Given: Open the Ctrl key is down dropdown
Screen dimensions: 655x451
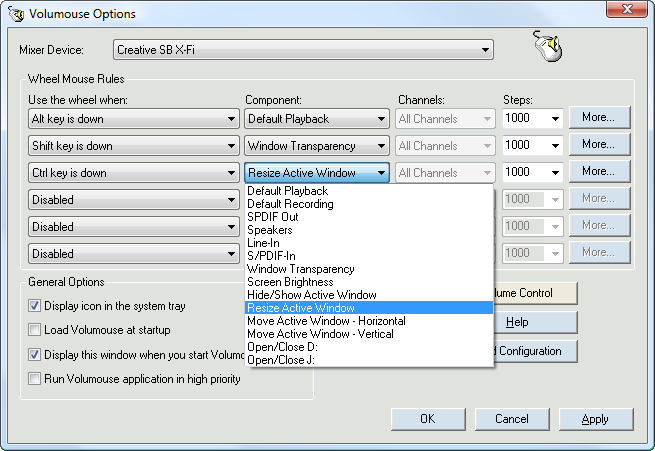Looking at the screenshot, I should pyautogui.click(x=228, y=173).
